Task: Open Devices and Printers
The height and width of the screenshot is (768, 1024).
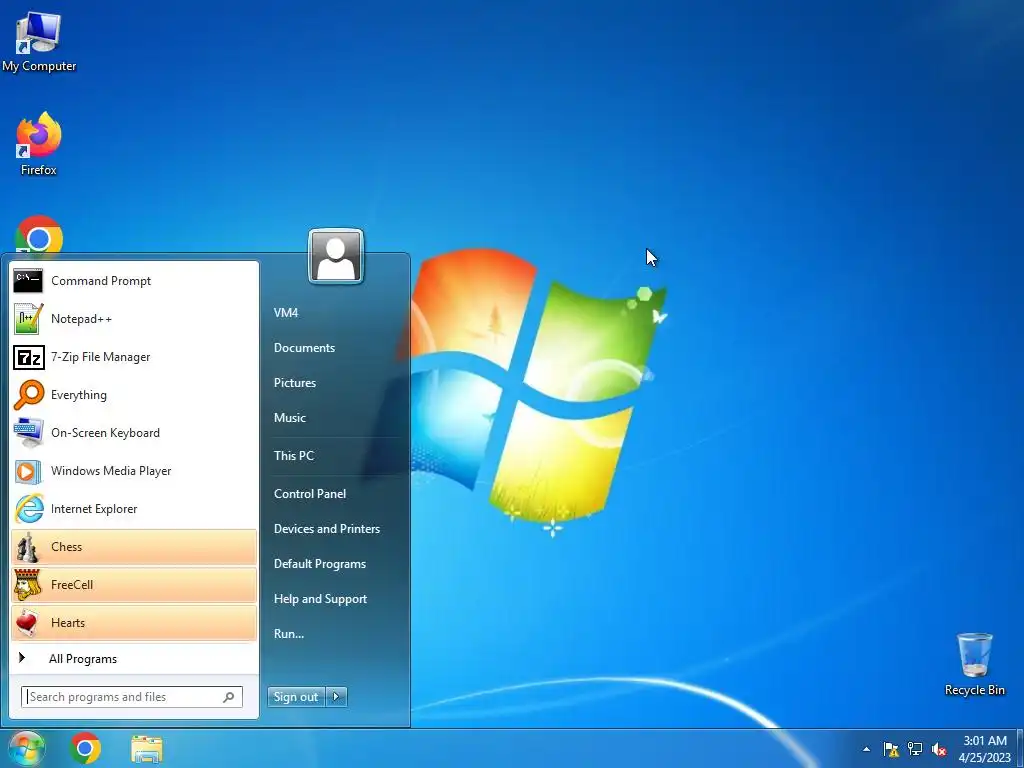Action: tap(327, 529)
